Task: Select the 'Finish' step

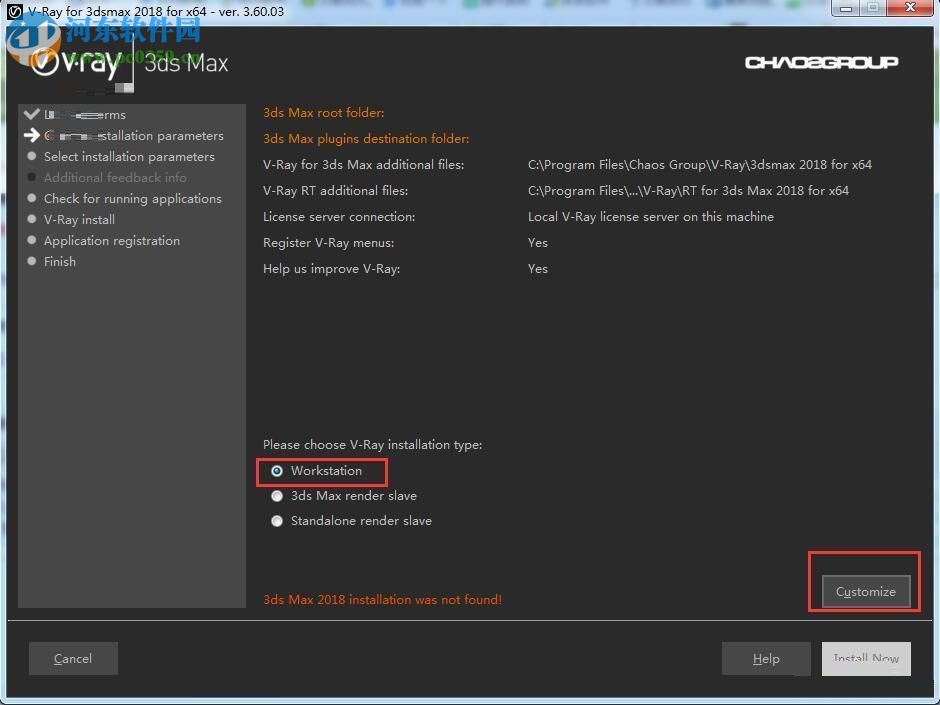Action: click(x=59, y=261)
